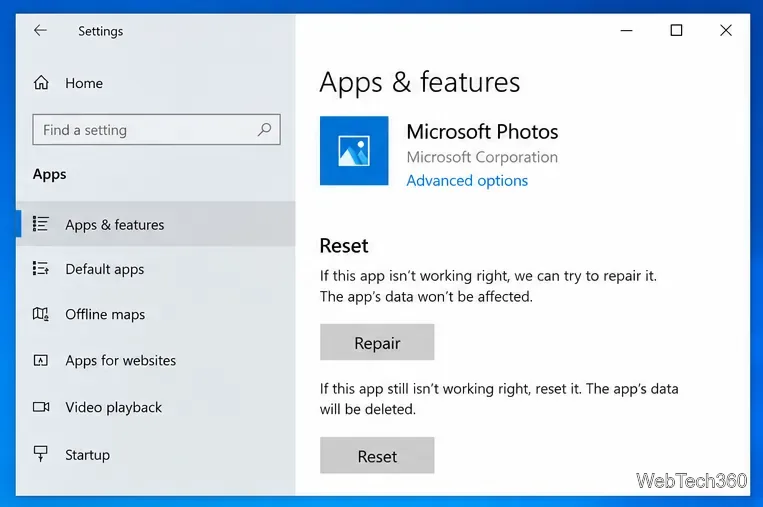763x507 pixels.
Task: Click the Offline maps map icon
Action: click(40, 314)
